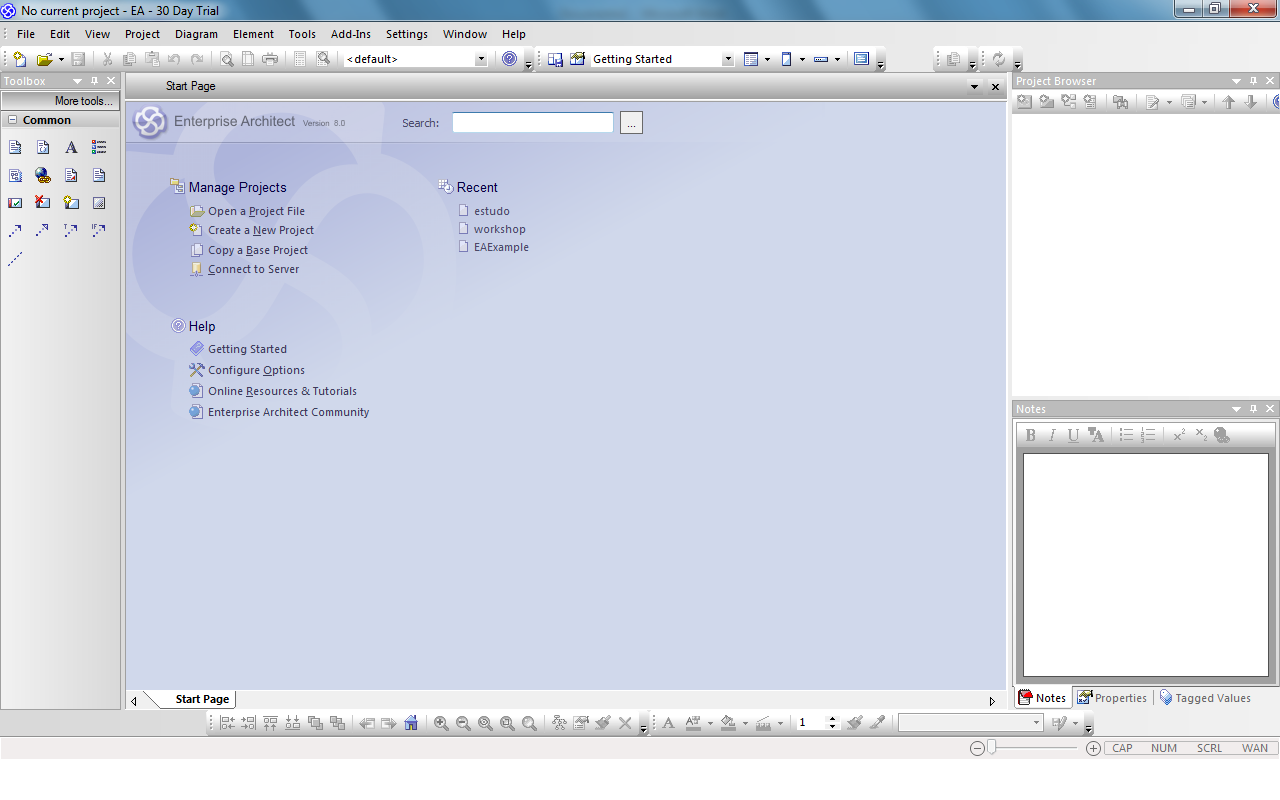Open the Notes panel menu arrow
The width and height of the screenshot is (1280, 800).
pos(1236,409)
